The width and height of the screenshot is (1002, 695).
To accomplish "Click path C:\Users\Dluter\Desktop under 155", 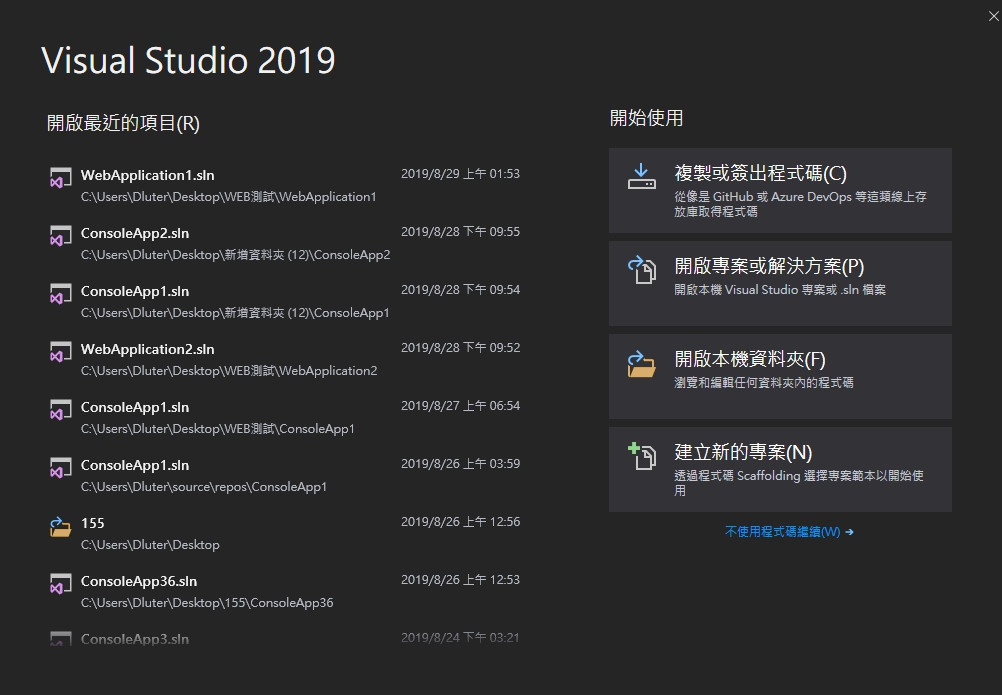I will pyautogui.click(x=150, y=545).
